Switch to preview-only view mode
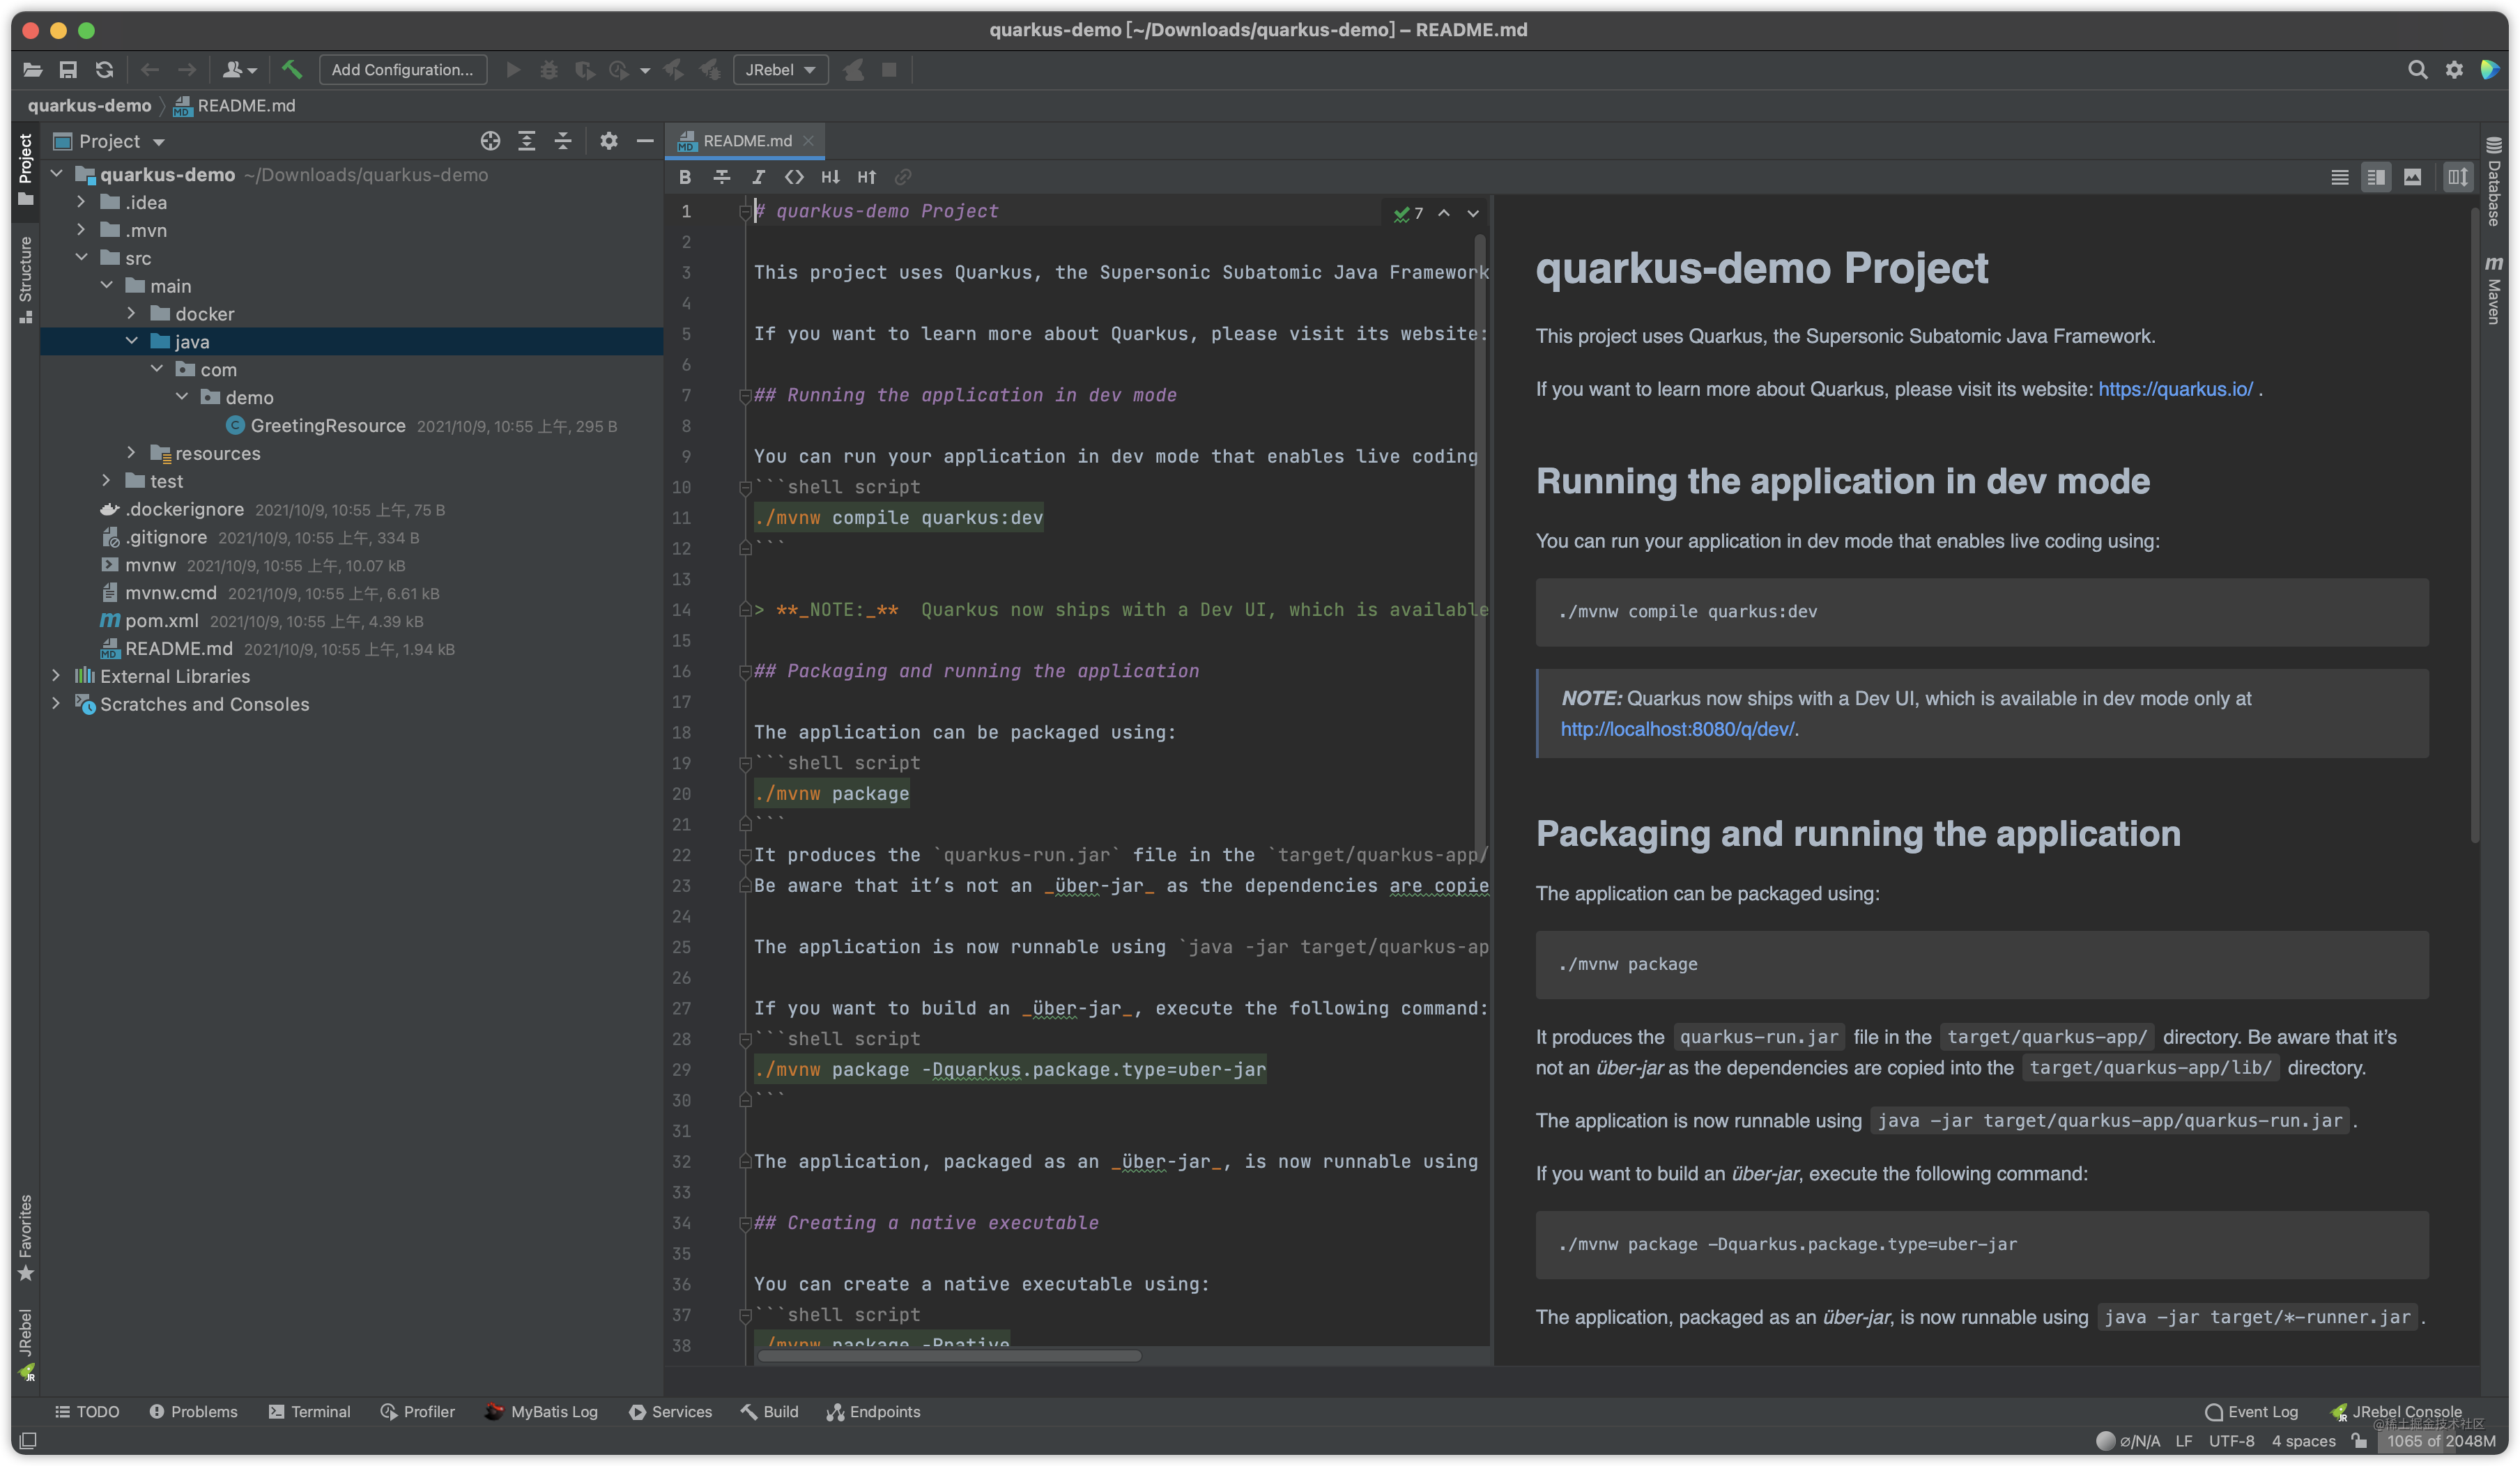2520x1466 pixels. pyautogui.click(x=2412, y=177)
